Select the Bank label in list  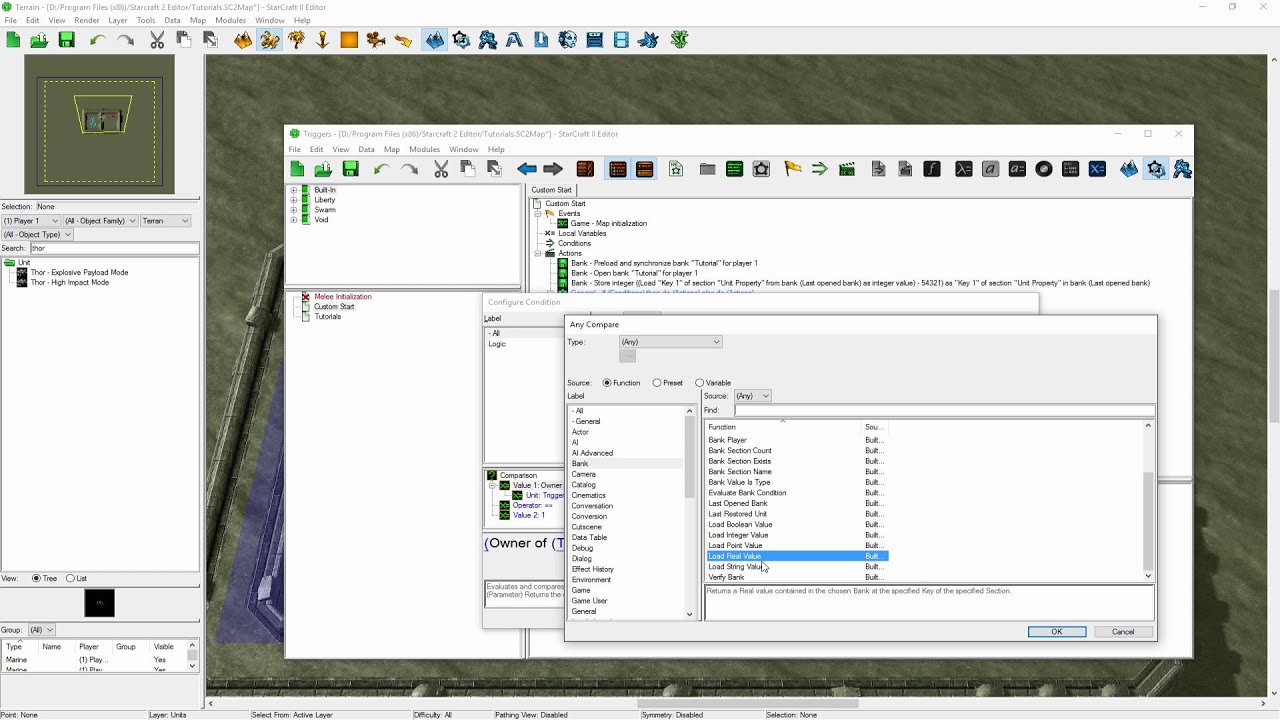click(x=626, y=464)
